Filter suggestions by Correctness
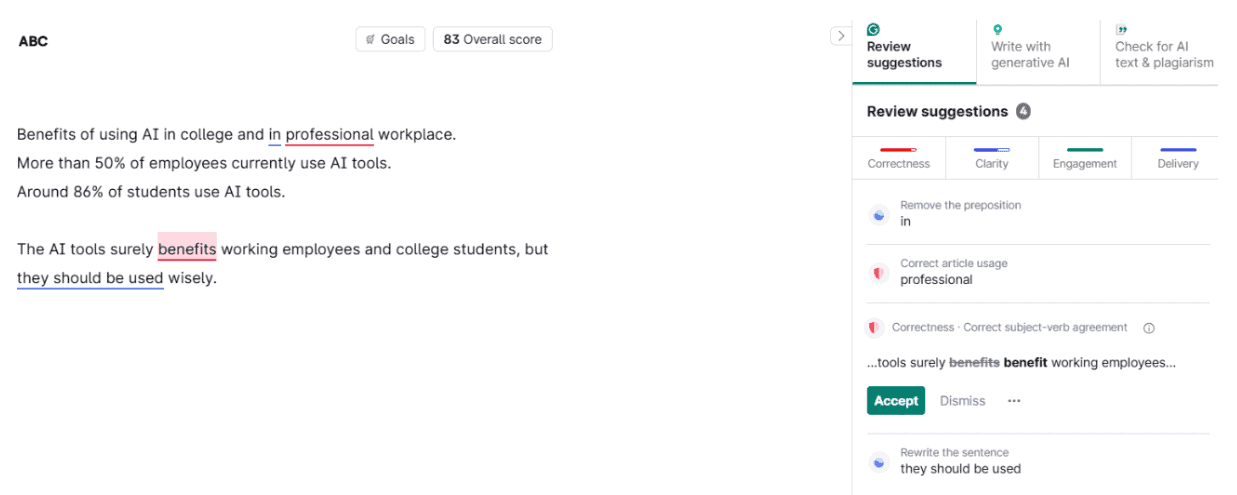The height and width of the screenshot is (495, 1237). [x=898, y=158]
